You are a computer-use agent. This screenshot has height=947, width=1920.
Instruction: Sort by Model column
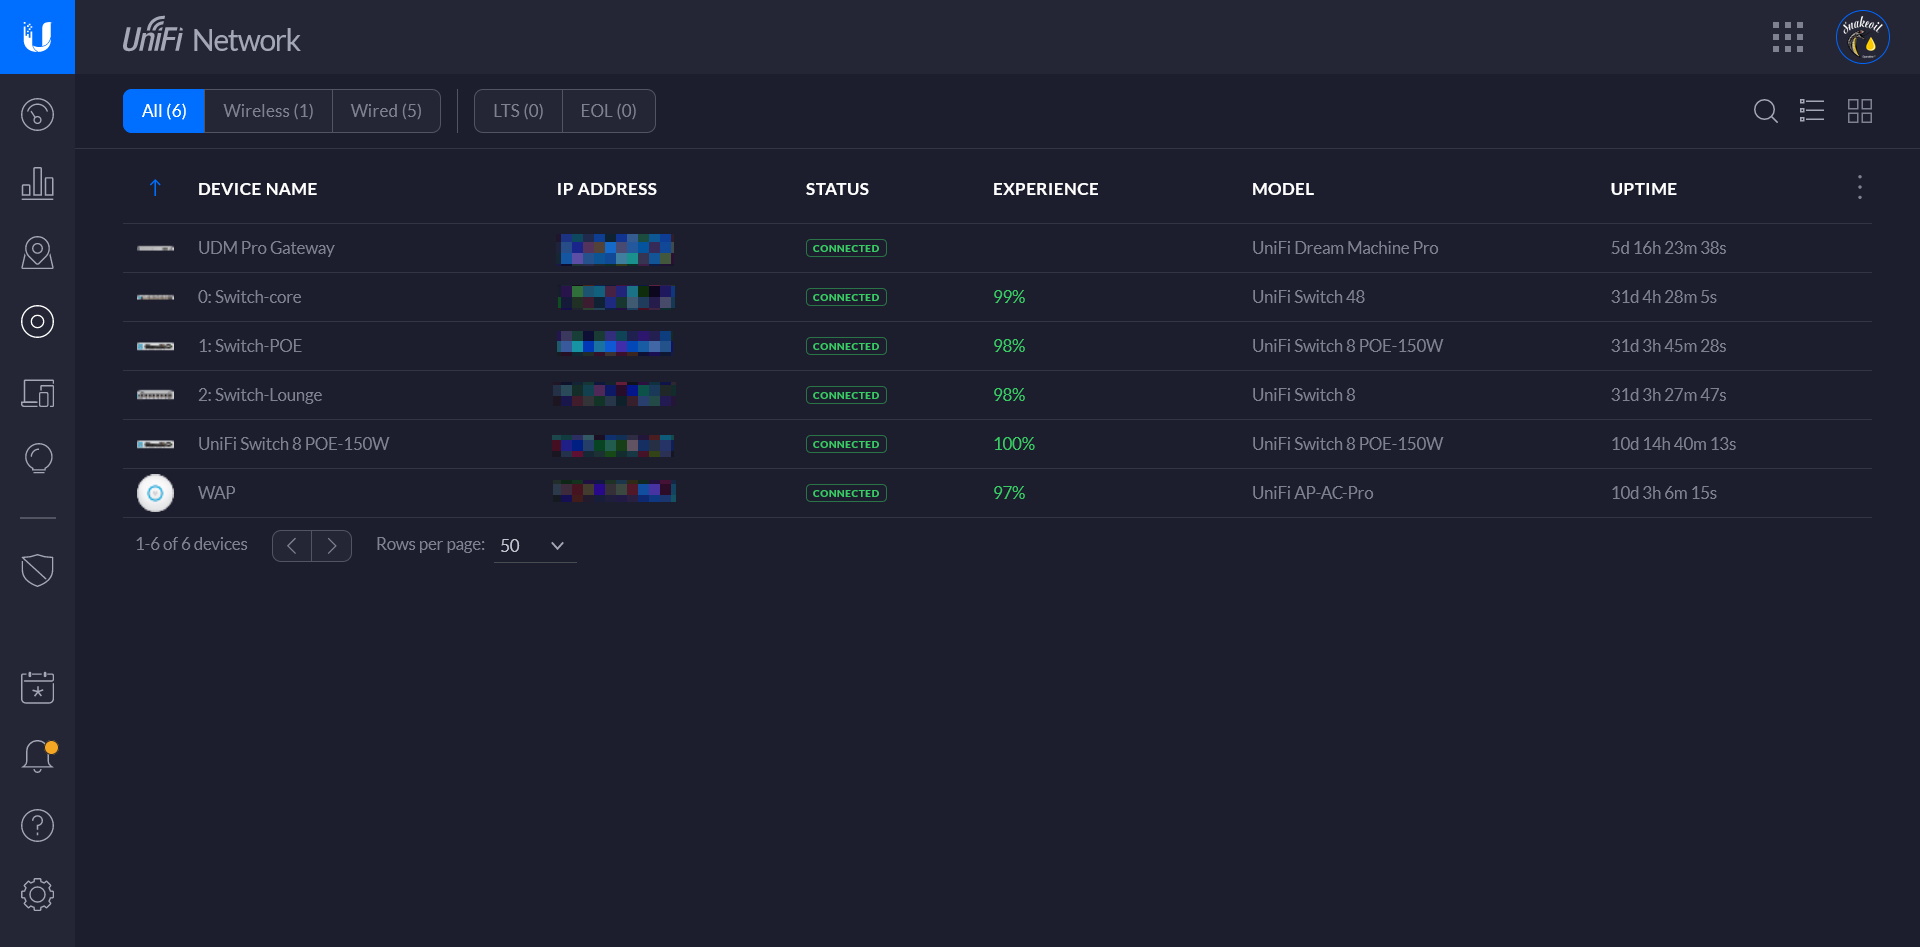[x=1282, y=189]
